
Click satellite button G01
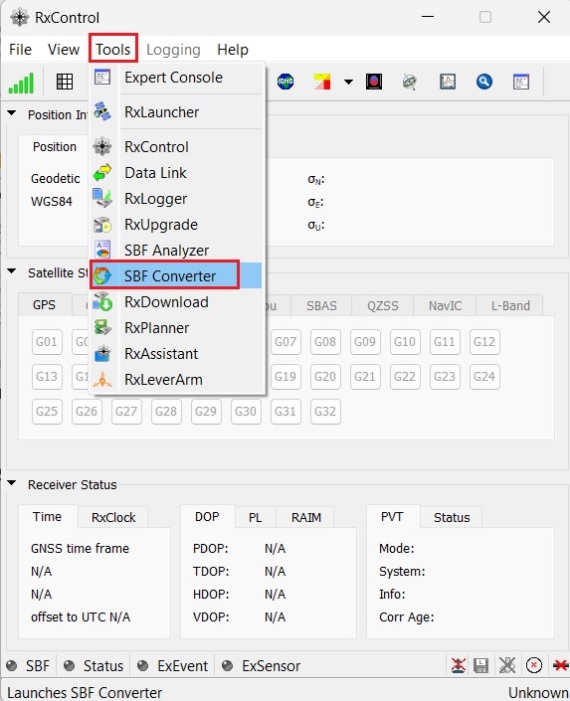47,342
